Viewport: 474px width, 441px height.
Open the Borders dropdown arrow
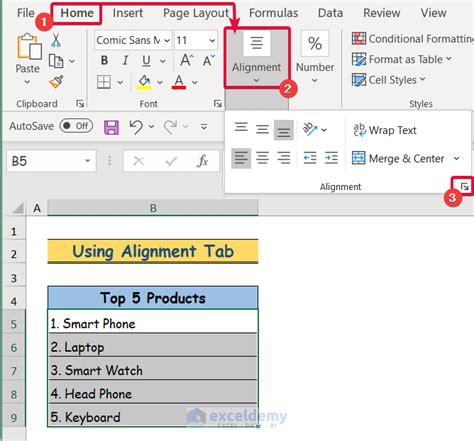pyautogui.click(x=120, y=82)
